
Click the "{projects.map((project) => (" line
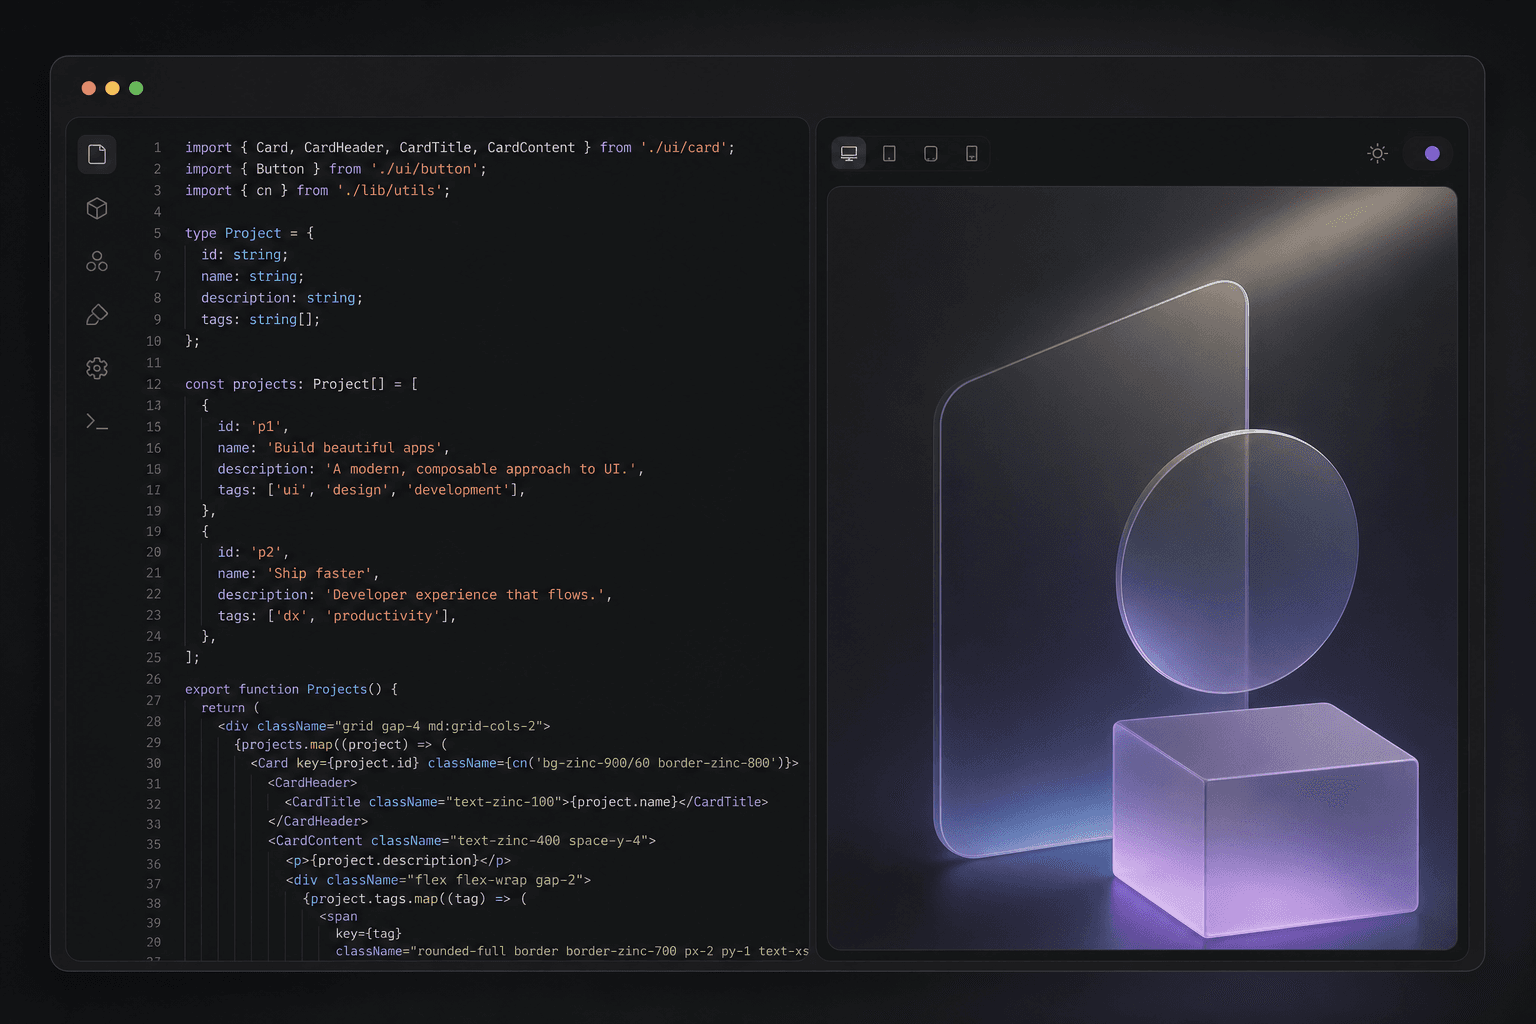tap(341, 744)
